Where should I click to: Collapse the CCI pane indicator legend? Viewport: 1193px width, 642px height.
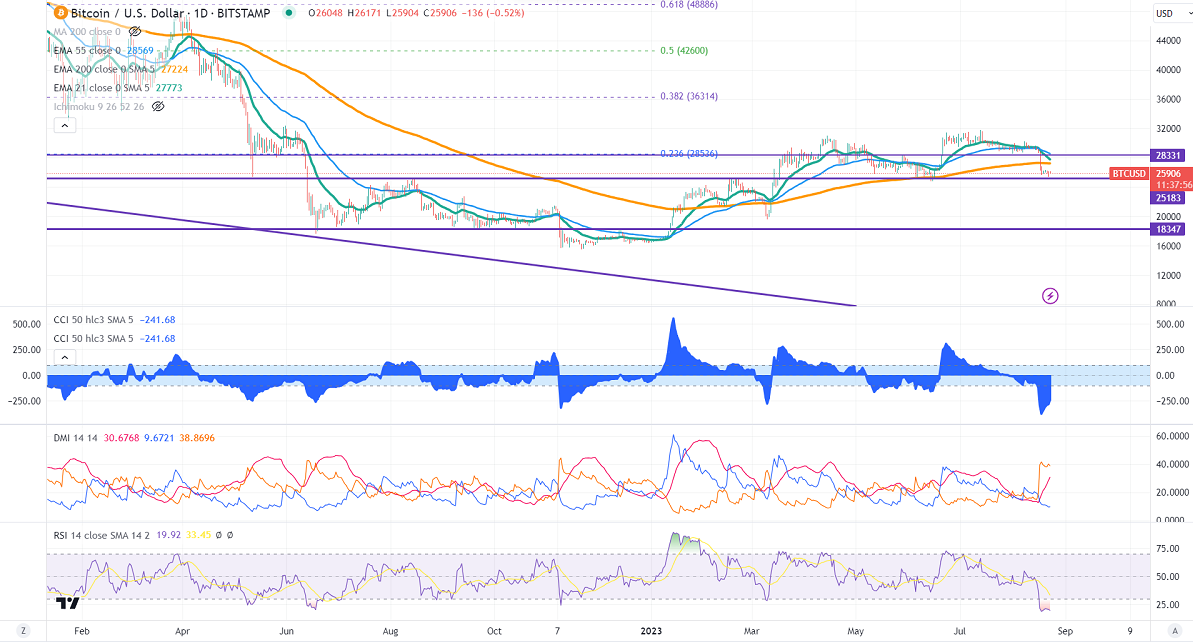(65, 358)
